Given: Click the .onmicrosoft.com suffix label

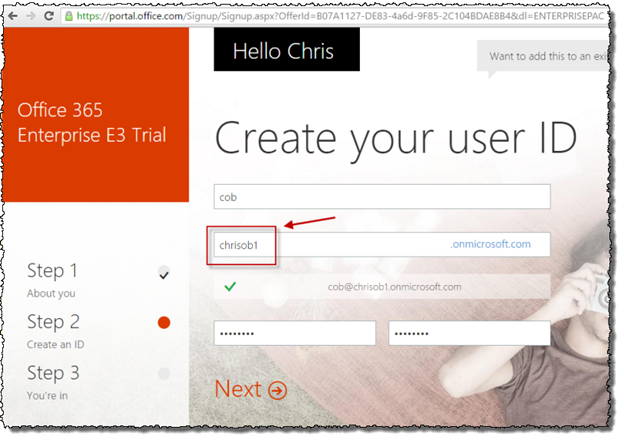Looking at the screenshot, I should pyautogui.click(x=490, y=244).
